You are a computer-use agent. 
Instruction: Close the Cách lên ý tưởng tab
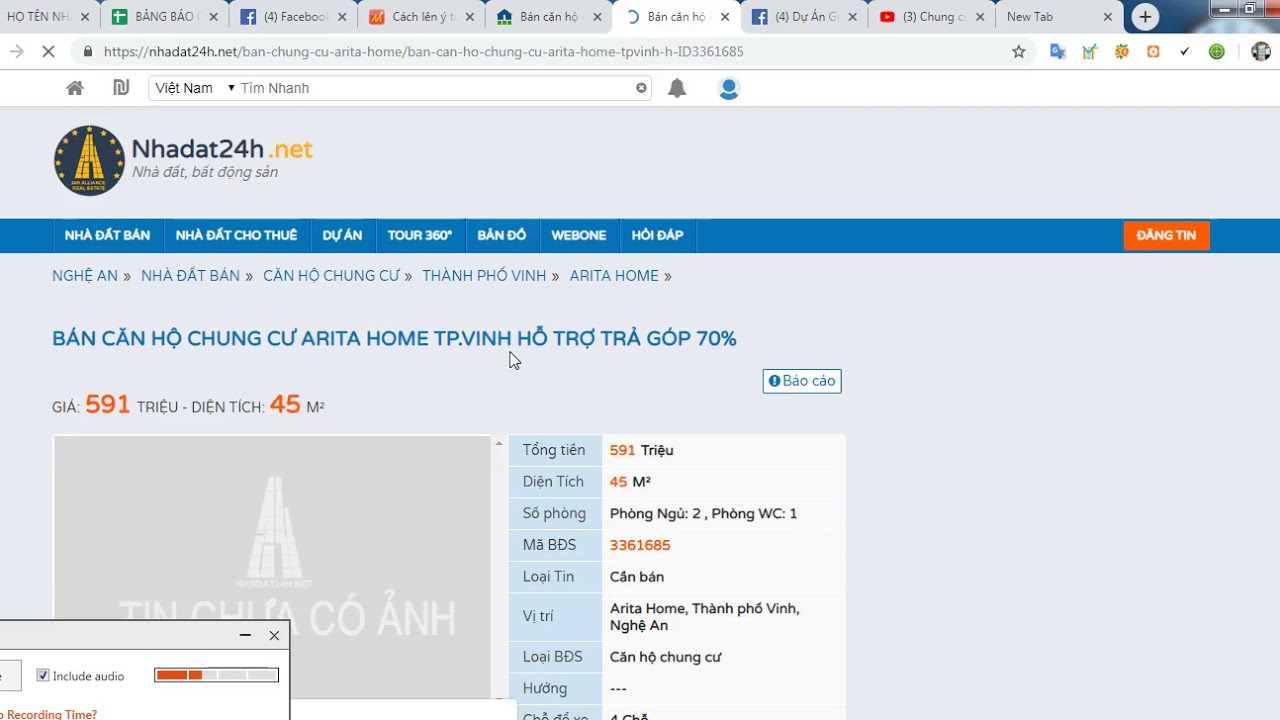pyautogui.click(x=471, y=17)
